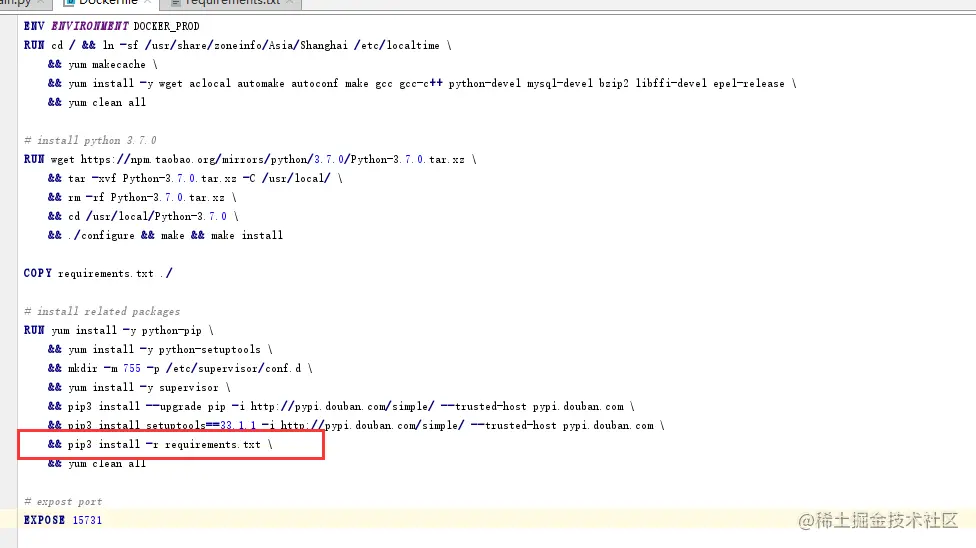Click the 'yum makecache' line
This screenshot has height=548, width=976.
(103, 65)
